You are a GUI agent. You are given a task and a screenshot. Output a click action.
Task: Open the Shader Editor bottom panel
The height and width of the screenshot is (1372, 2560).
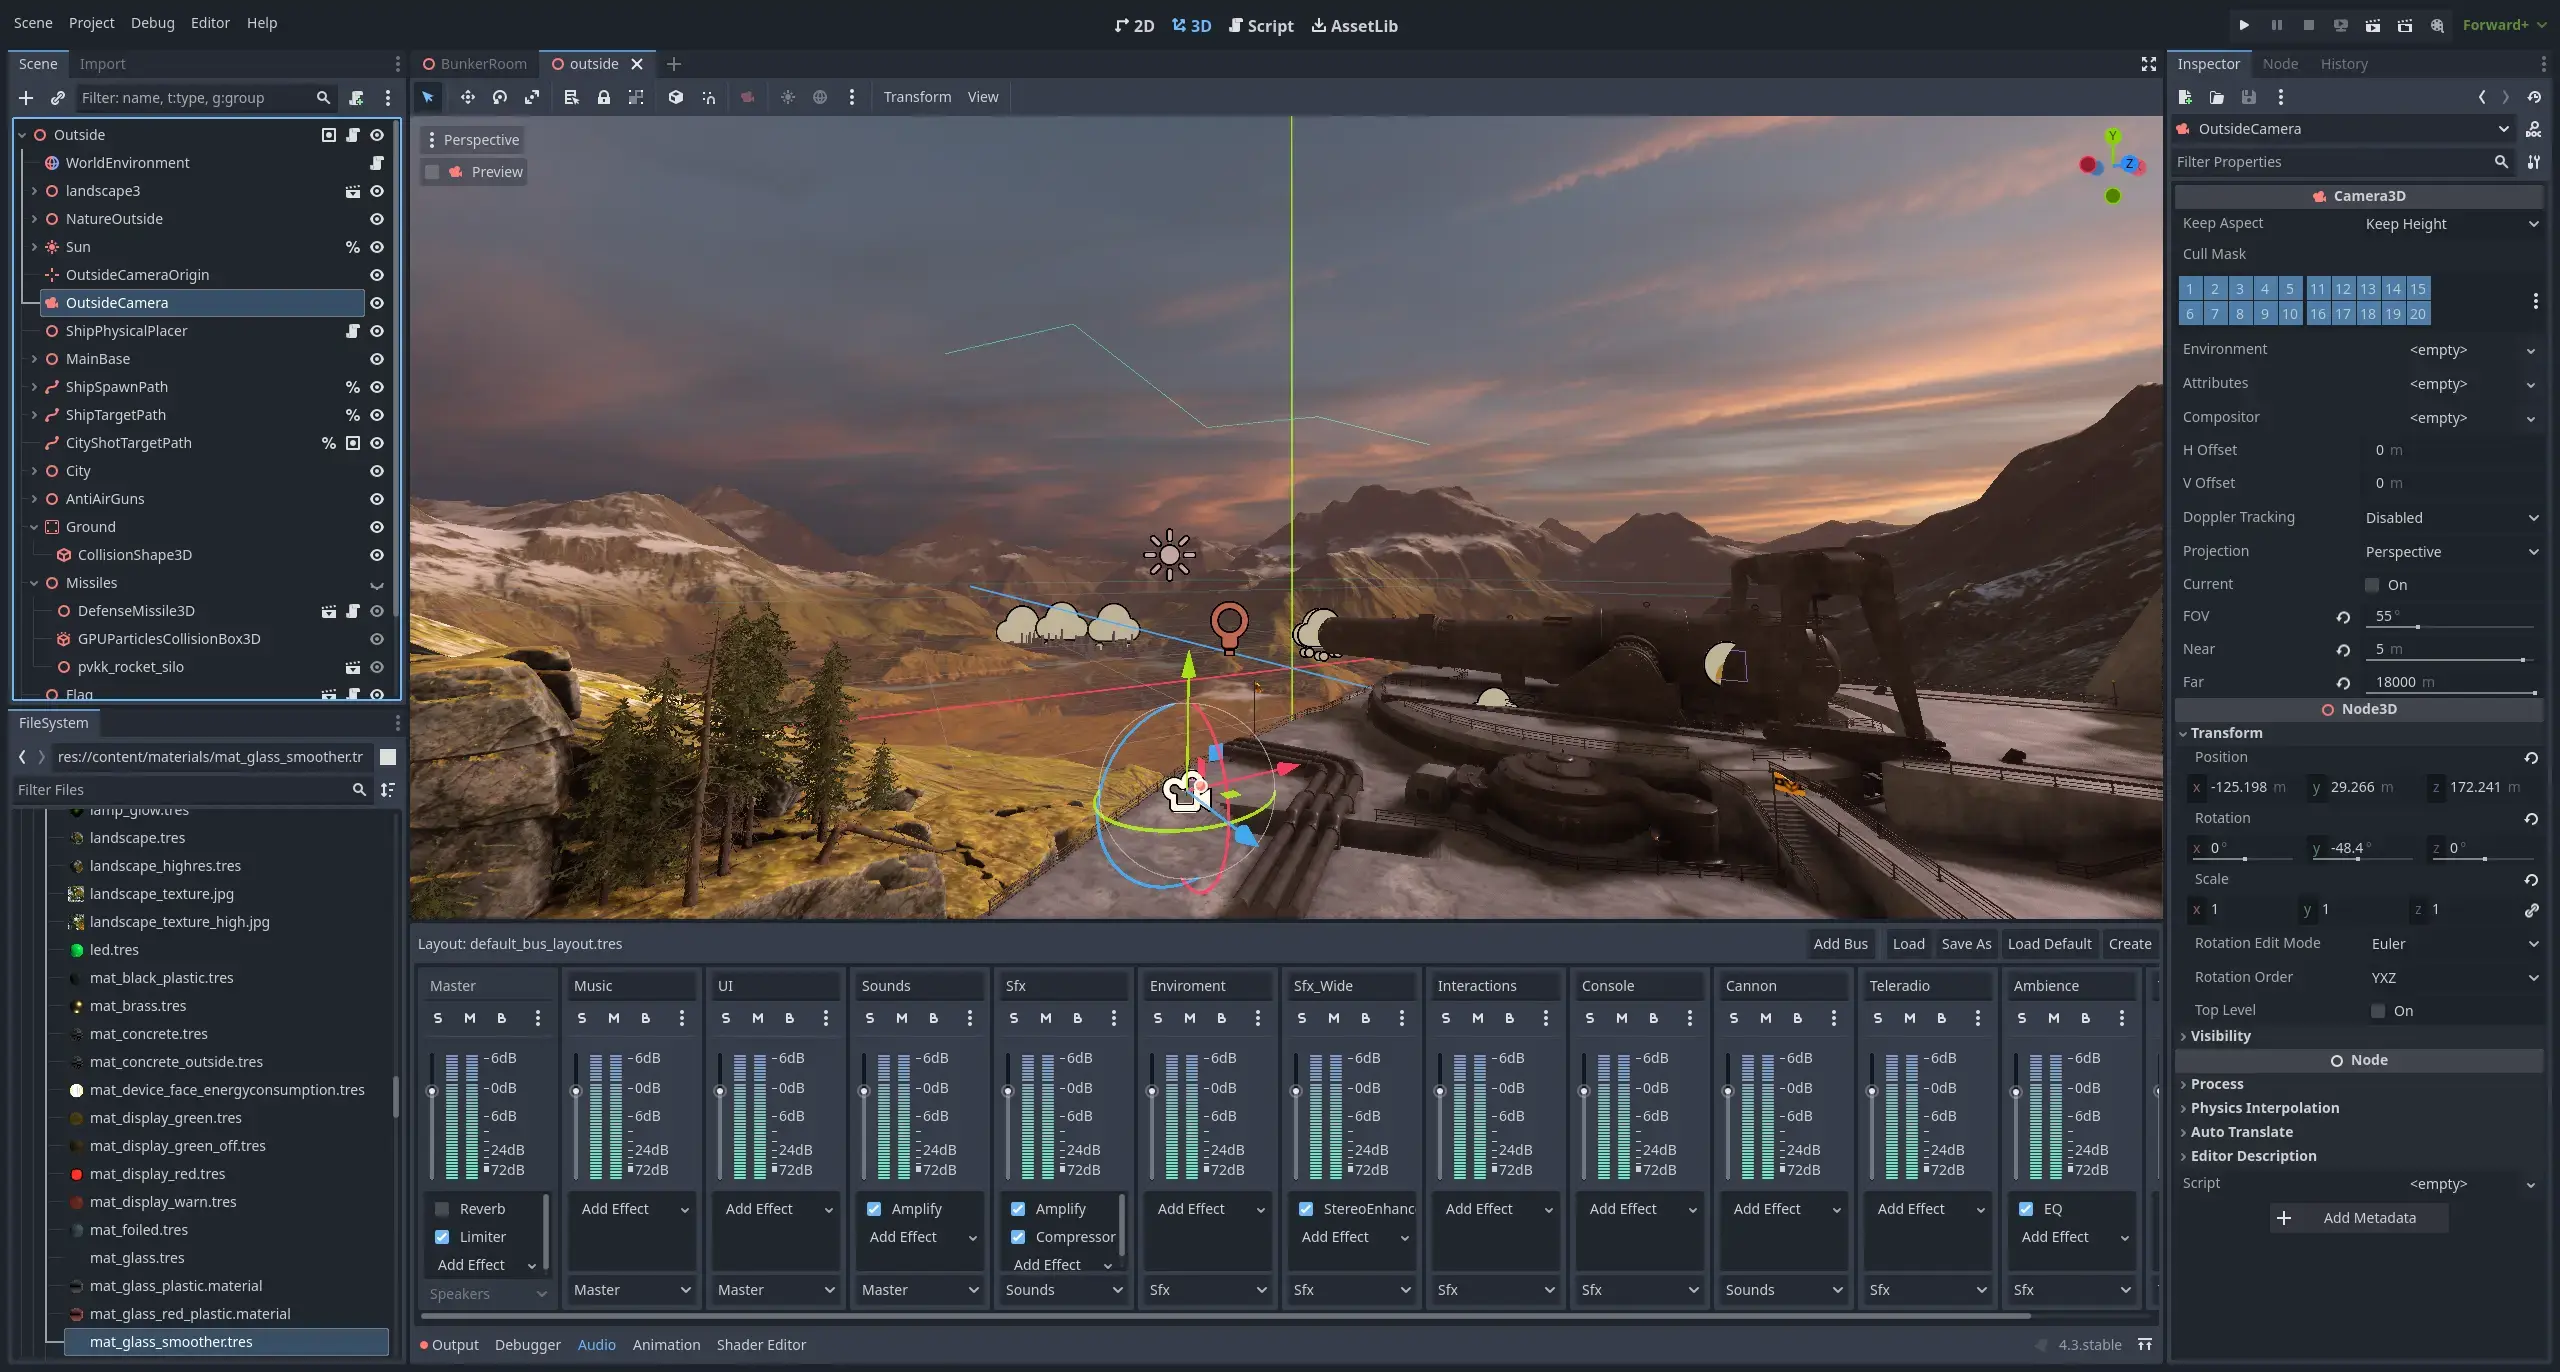point(761,1345)
